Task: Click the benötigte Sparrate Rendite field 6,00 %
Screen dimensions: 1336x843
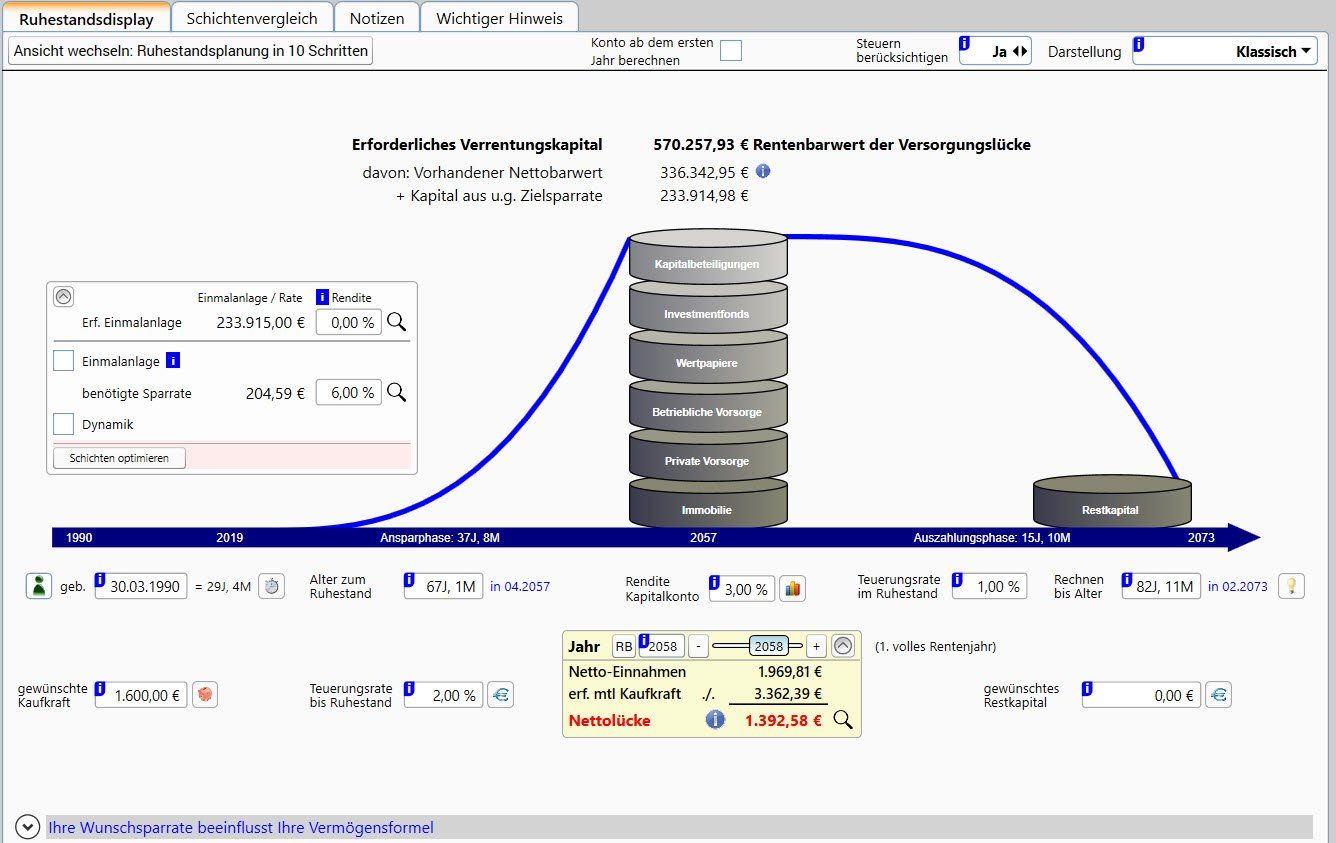Action: (x=349, y=392)
